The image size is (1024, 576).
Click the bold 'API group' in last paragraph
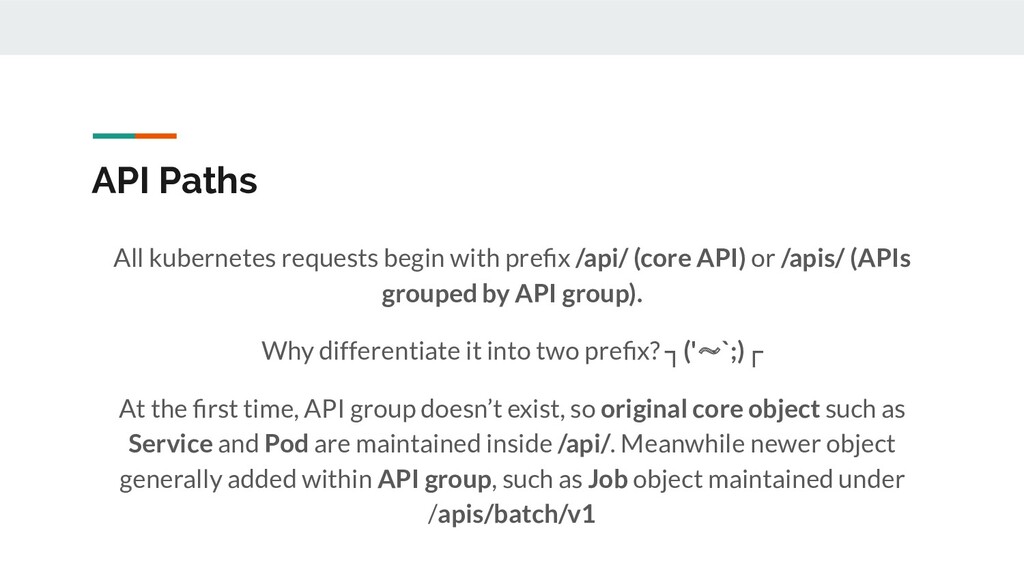(434, 479)
